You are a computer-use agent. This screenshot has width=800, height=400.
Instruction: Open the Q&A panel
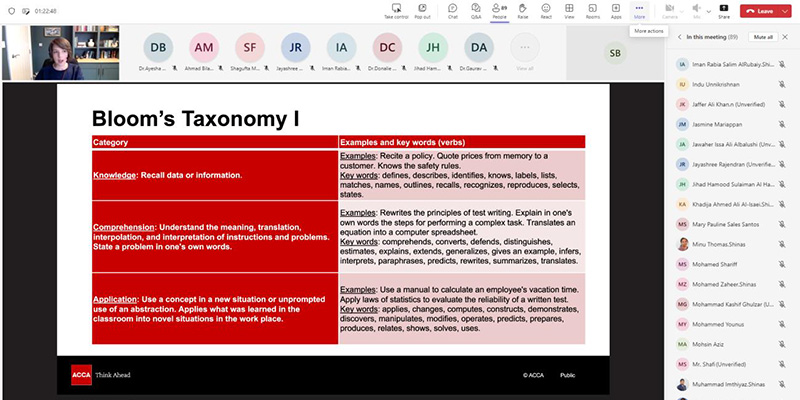pos(476,10)
